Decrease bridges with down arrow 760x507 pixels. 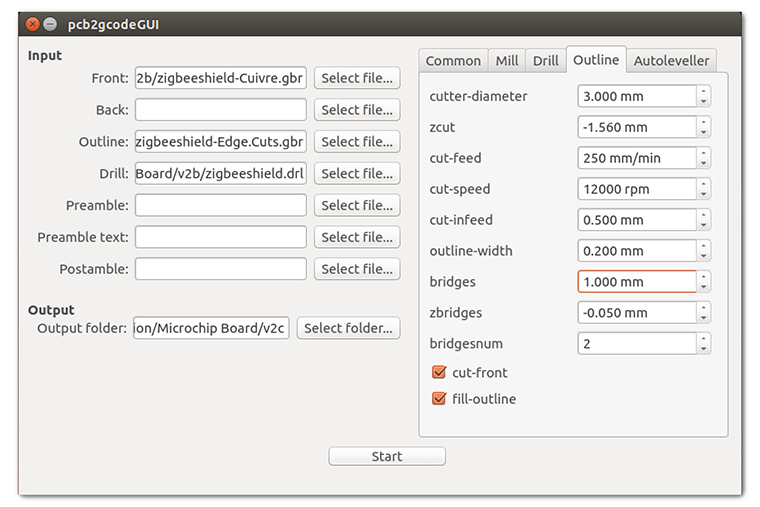tap(703, 287)
